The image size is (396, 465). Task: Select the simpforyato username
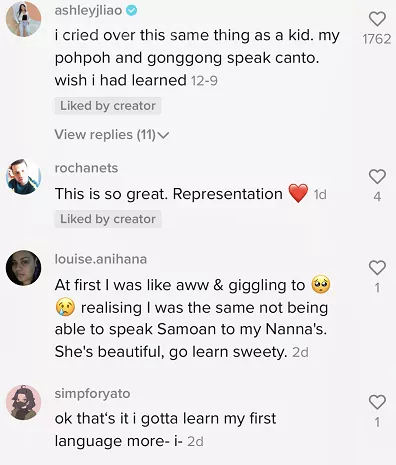coord(92,394)
